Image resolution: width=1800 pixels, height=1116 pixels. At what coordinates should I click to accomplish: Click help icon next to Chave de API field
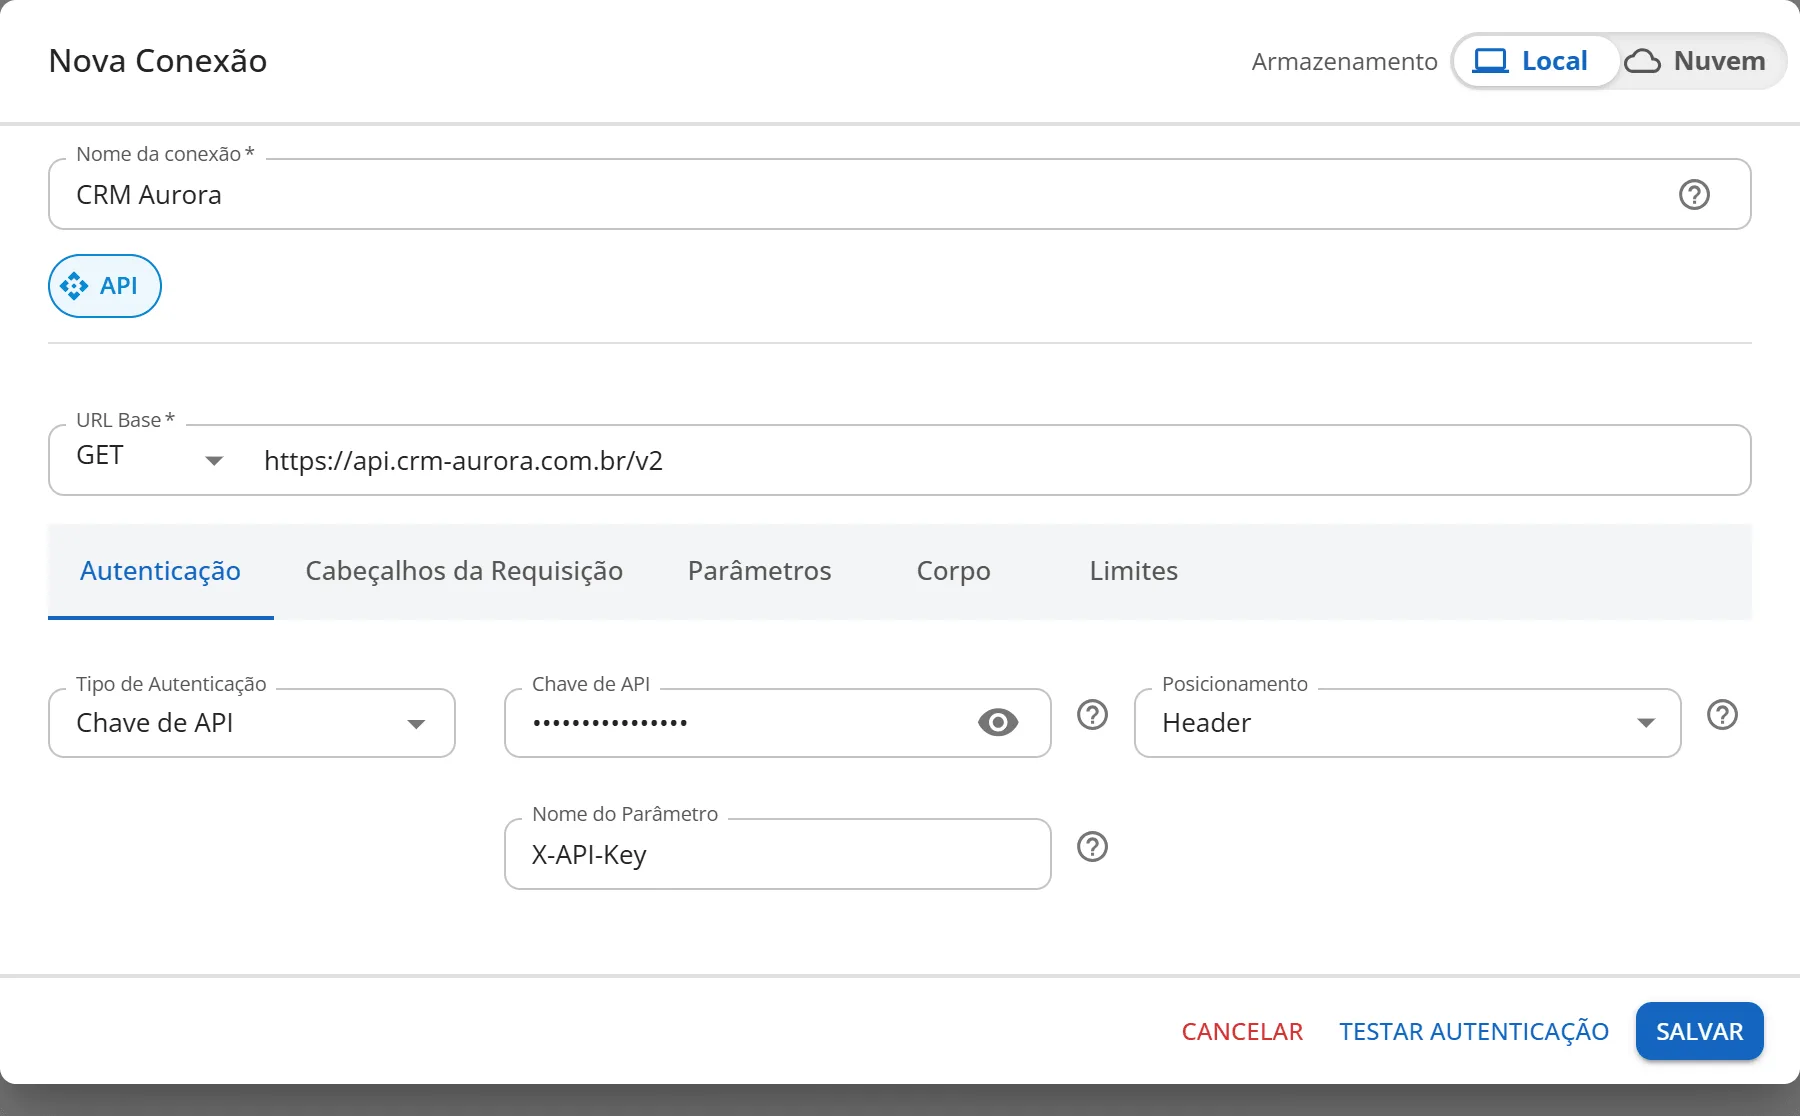pyautogui.click(x=1092, y=715)
